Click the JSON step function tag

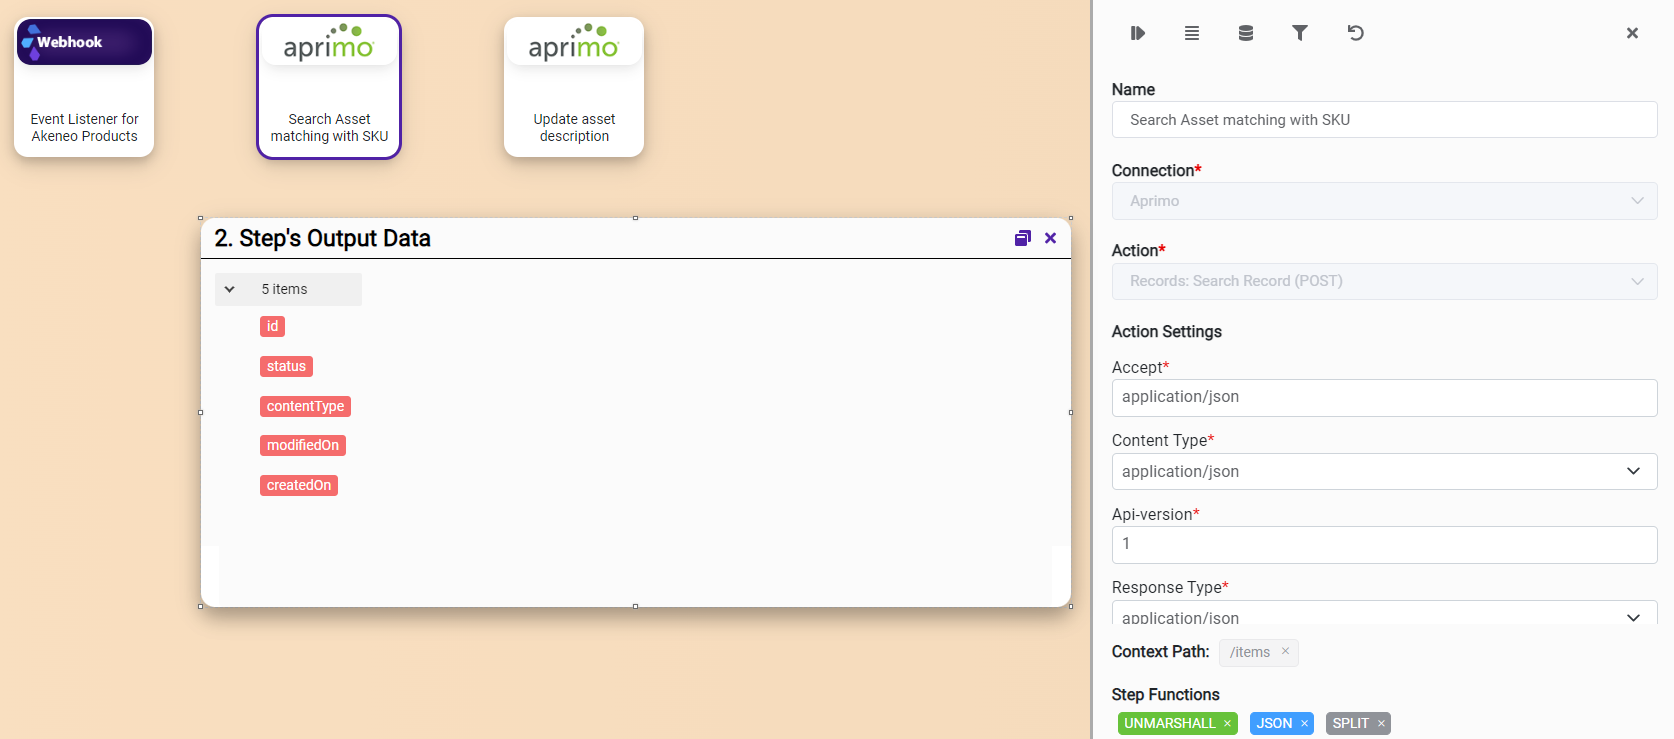pos(1273,724)
